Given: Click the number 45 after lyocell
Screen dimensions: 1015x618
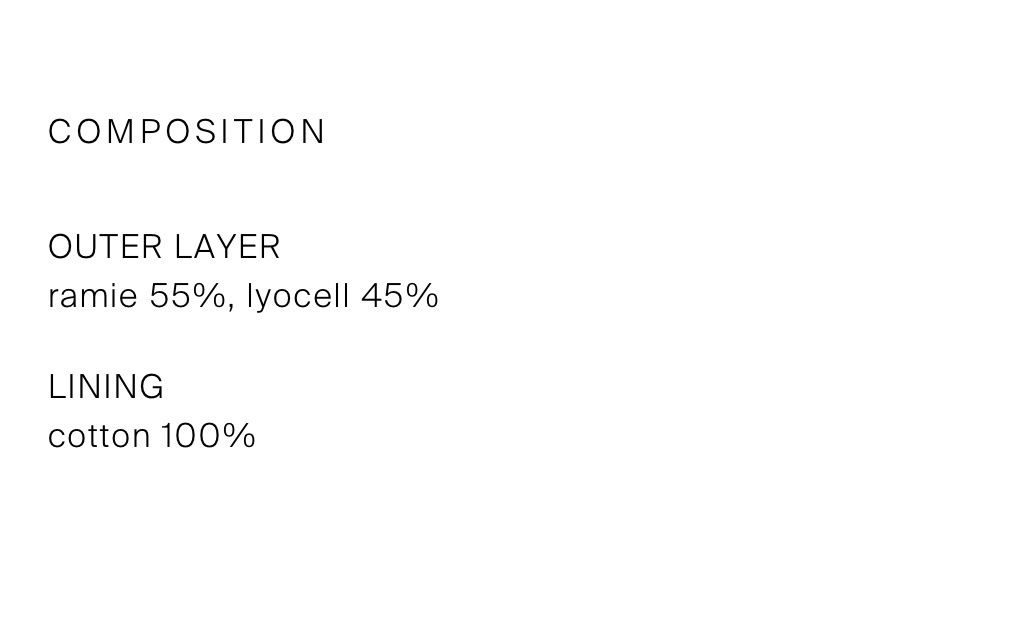Looking at the screenshot, I should pos(381,296).
